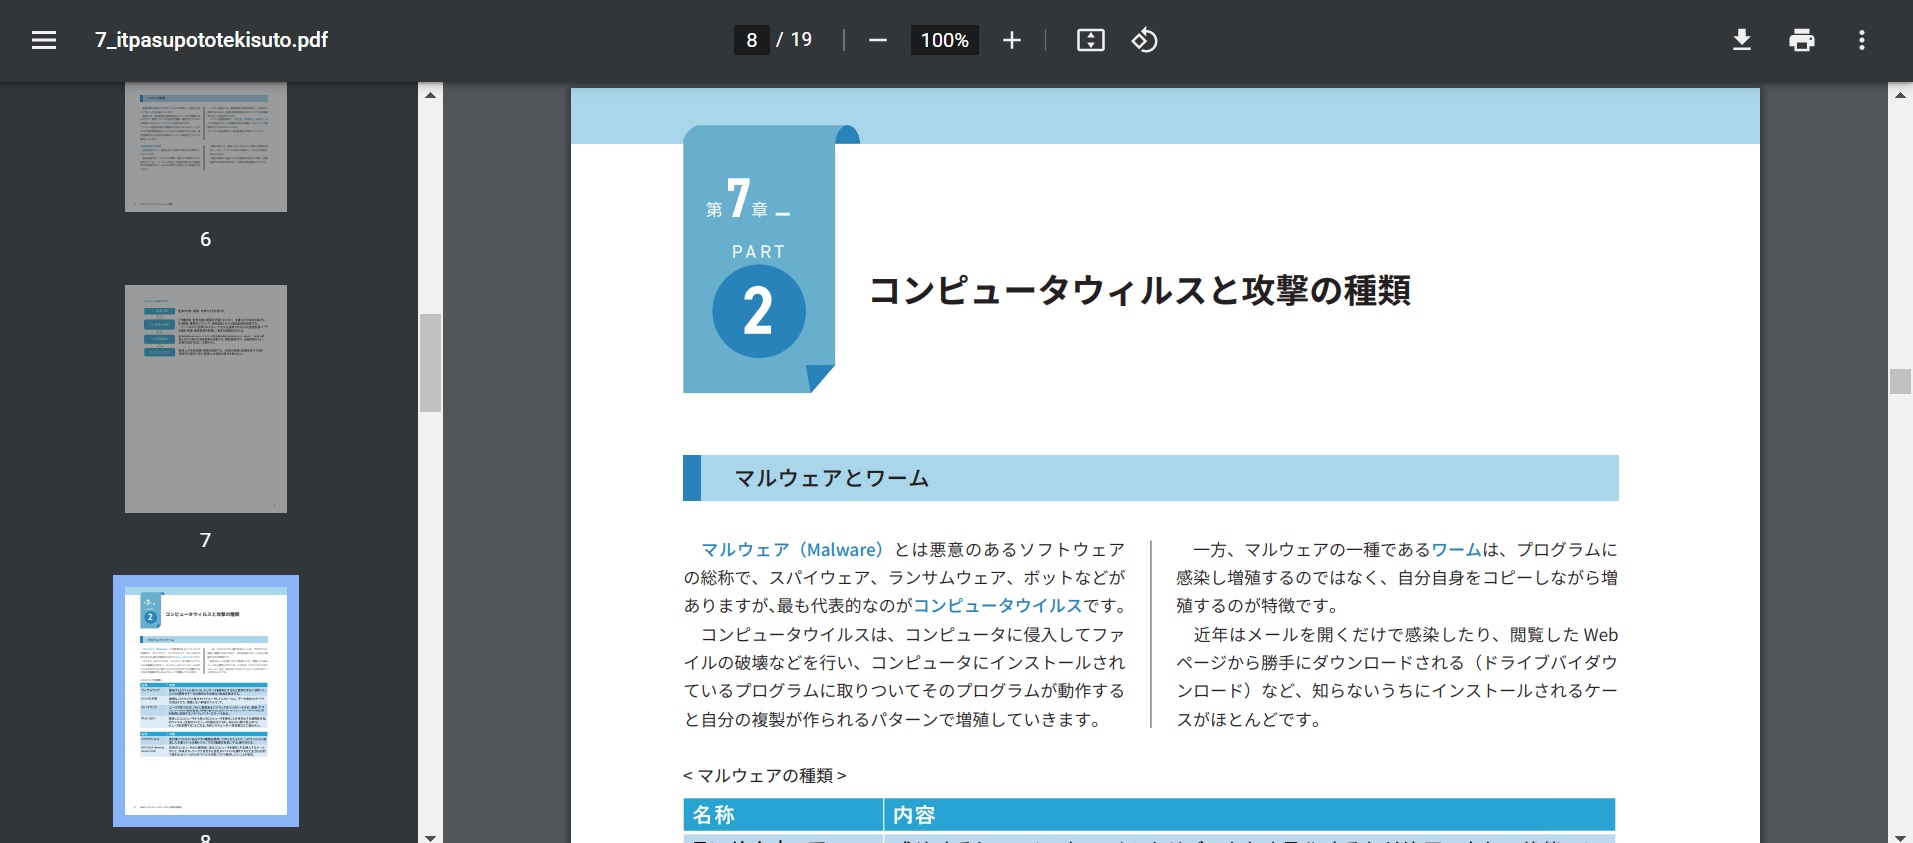Download the PDF file
Viewport: 1913px width, 843px height.
(x=1741, y=40)
